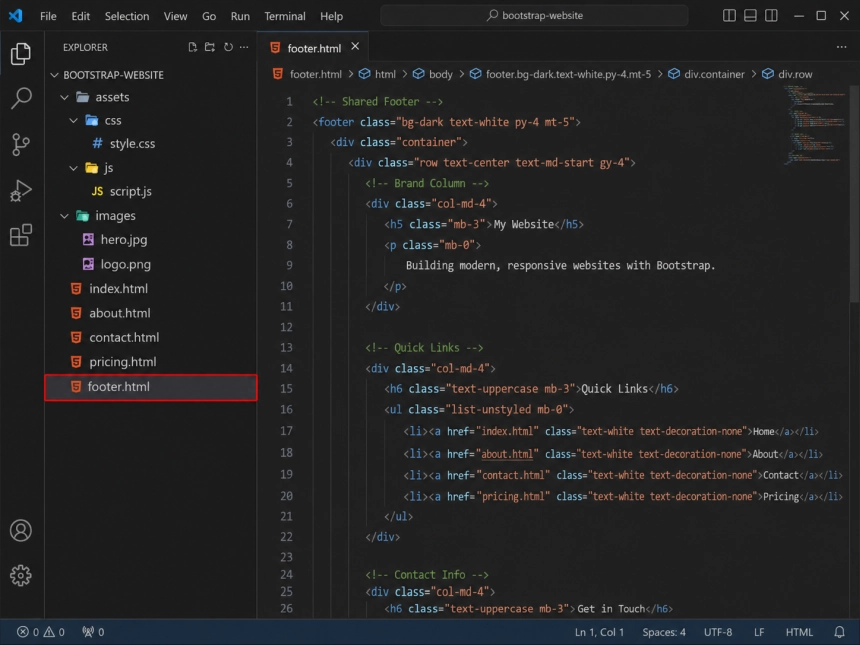Viewport: 860px width, 645px height.
Task: Open the Run menu
Action: click(x=240, y=16)
